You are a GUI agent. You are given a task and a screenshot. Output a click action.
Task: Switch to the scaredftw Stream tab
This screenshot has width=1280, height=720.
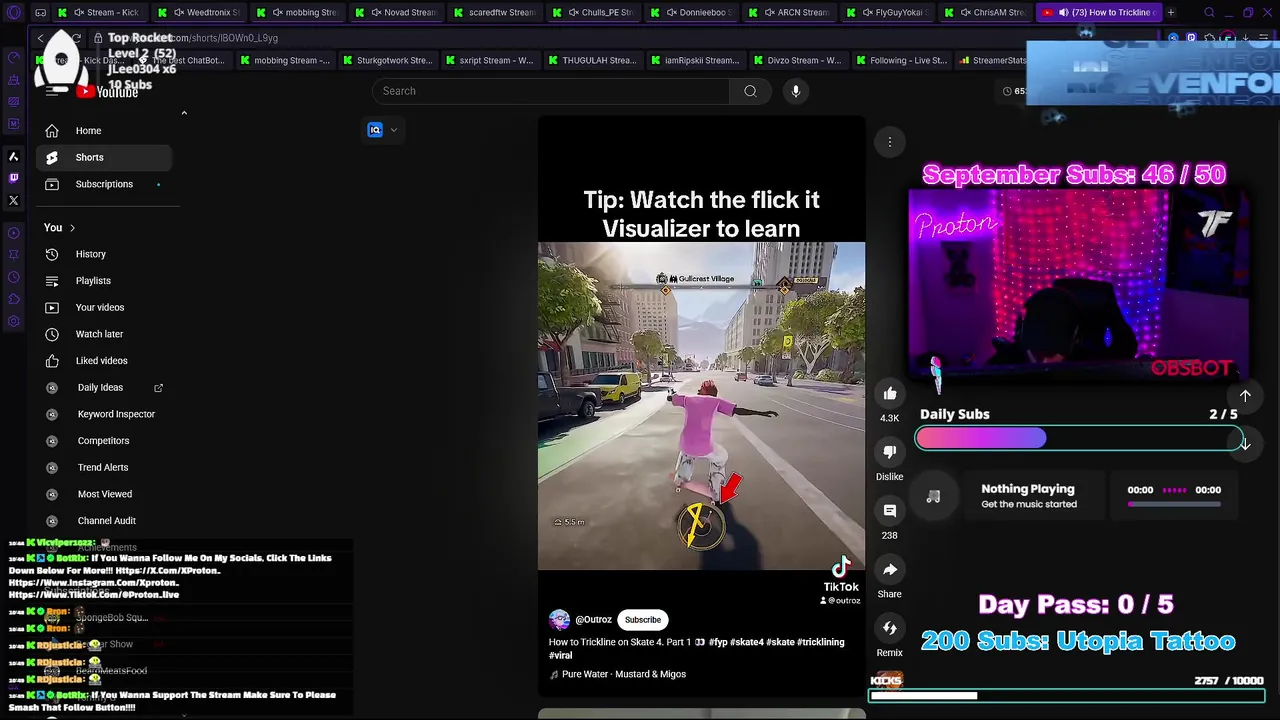[500, 13]
